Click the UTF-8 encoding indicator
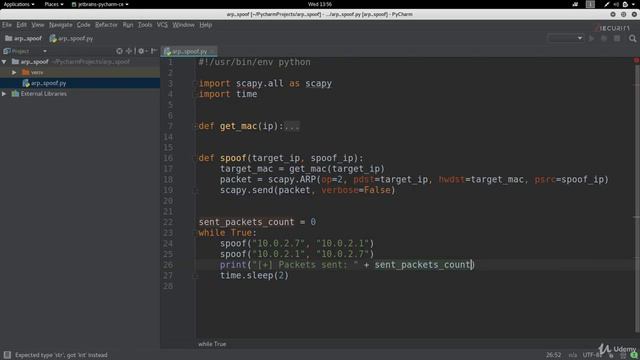The image size is (640, 360). point(592,355)
